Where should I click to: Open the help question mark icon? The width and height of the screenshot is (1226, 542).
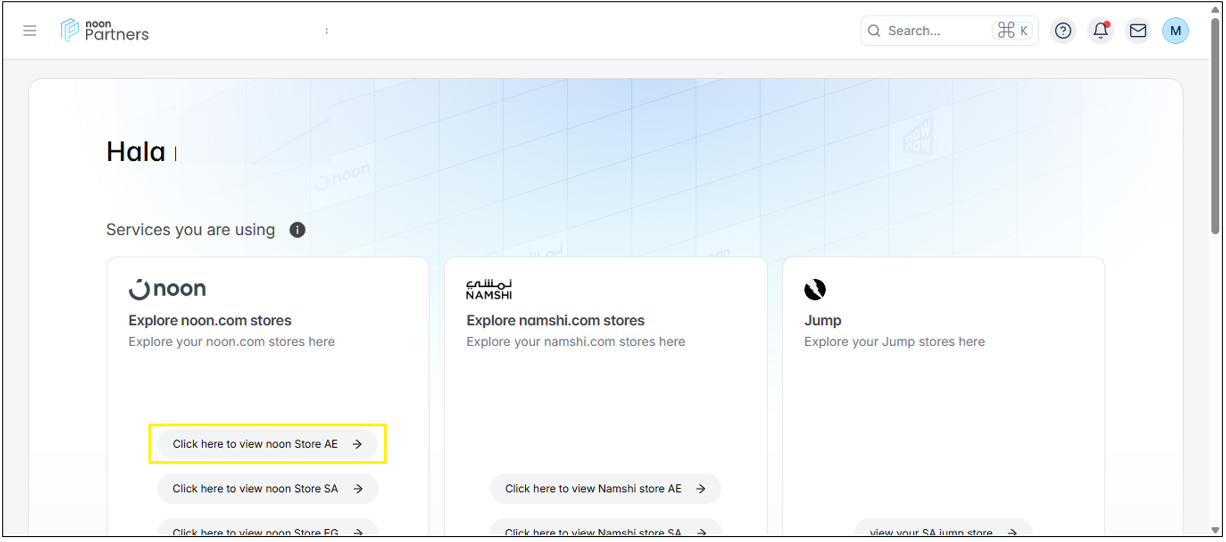pos(1063,31)
